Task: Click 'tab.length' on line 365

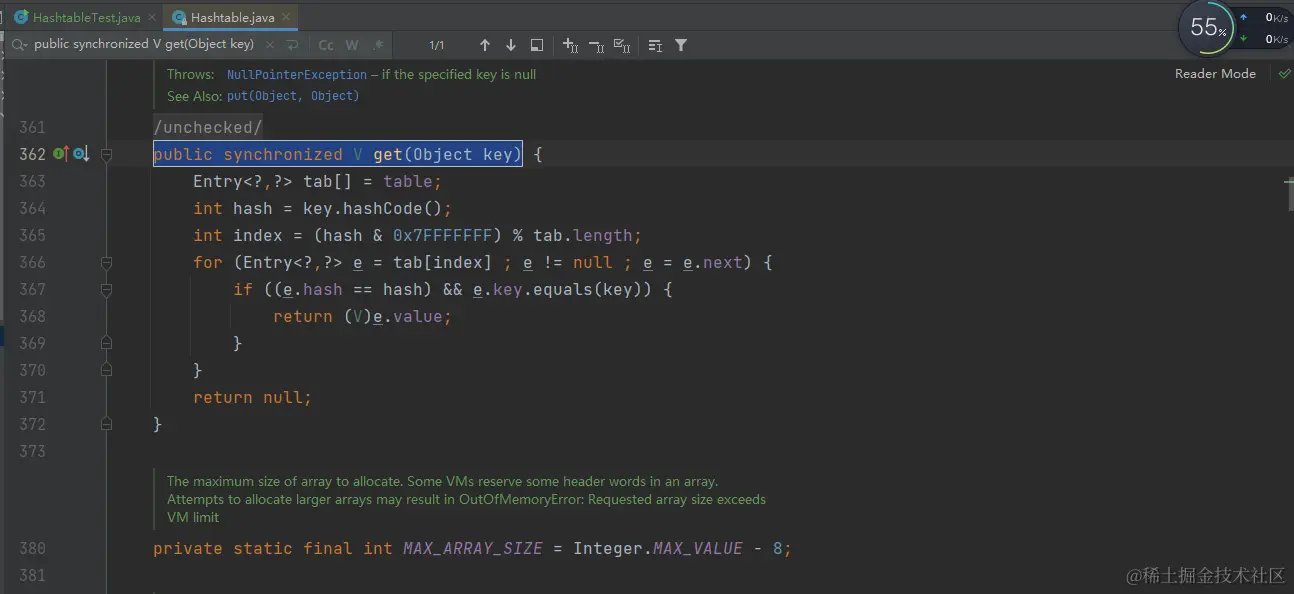Action: point(583,235)
